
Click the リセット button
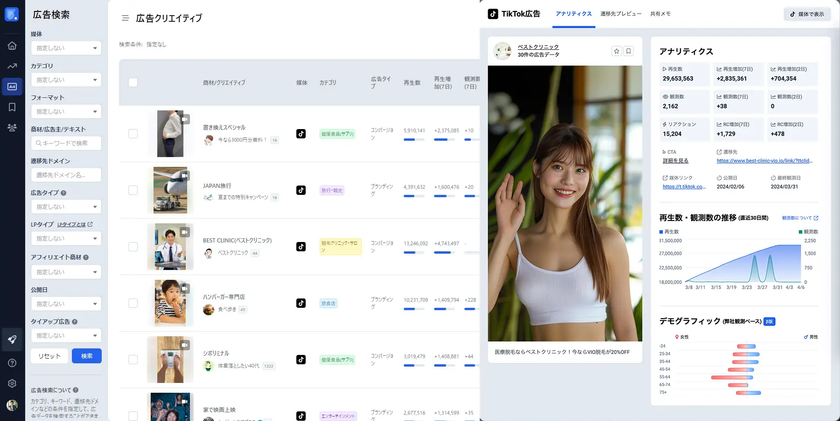[49, 356]
